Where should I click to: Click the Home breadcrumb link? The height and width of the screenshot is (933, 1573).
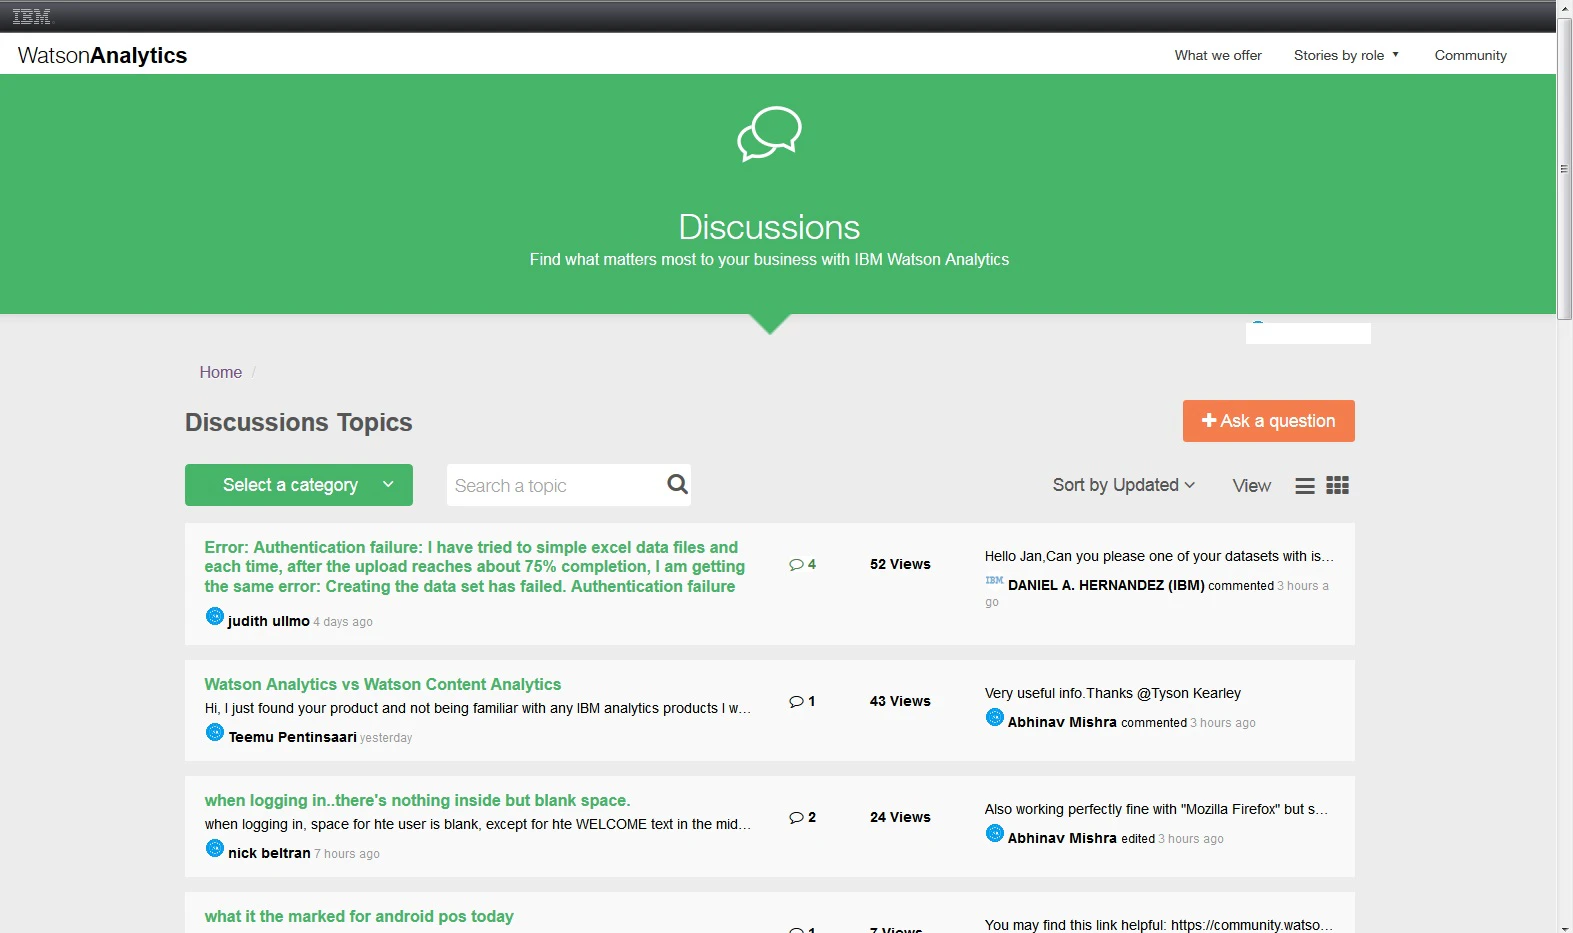point(221,372)
